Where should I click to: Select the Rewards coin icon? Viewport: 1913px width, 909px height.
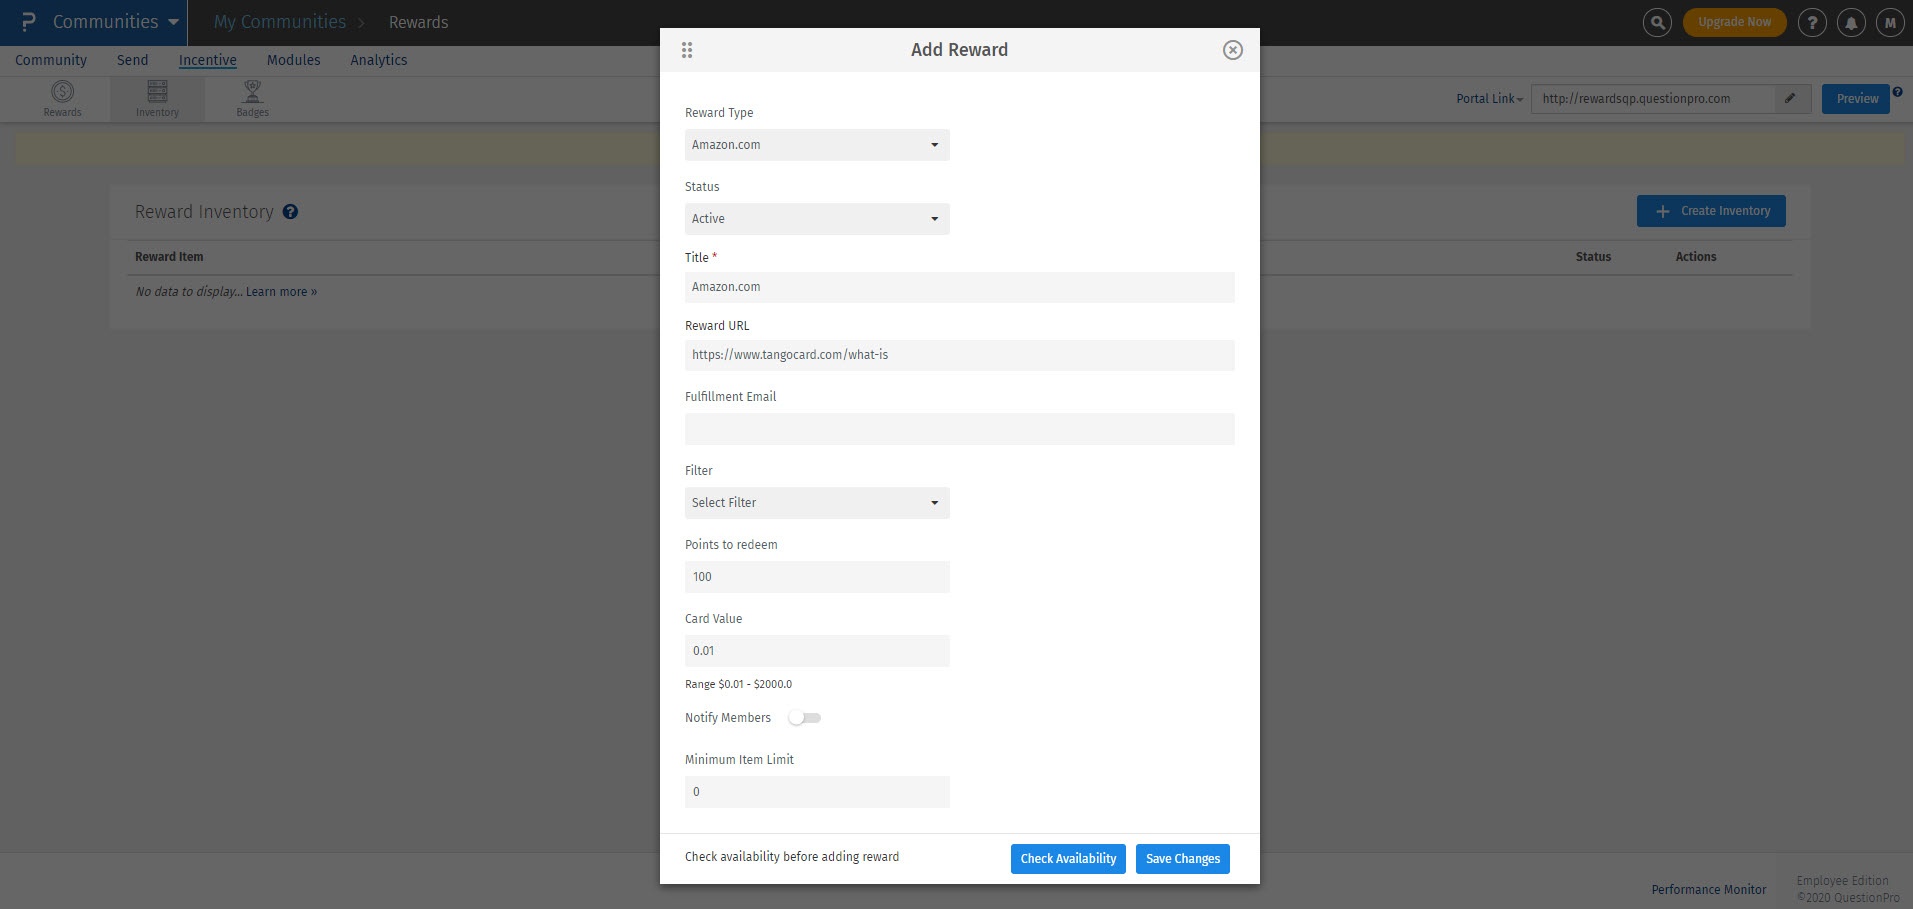click(x=61, y=97)
